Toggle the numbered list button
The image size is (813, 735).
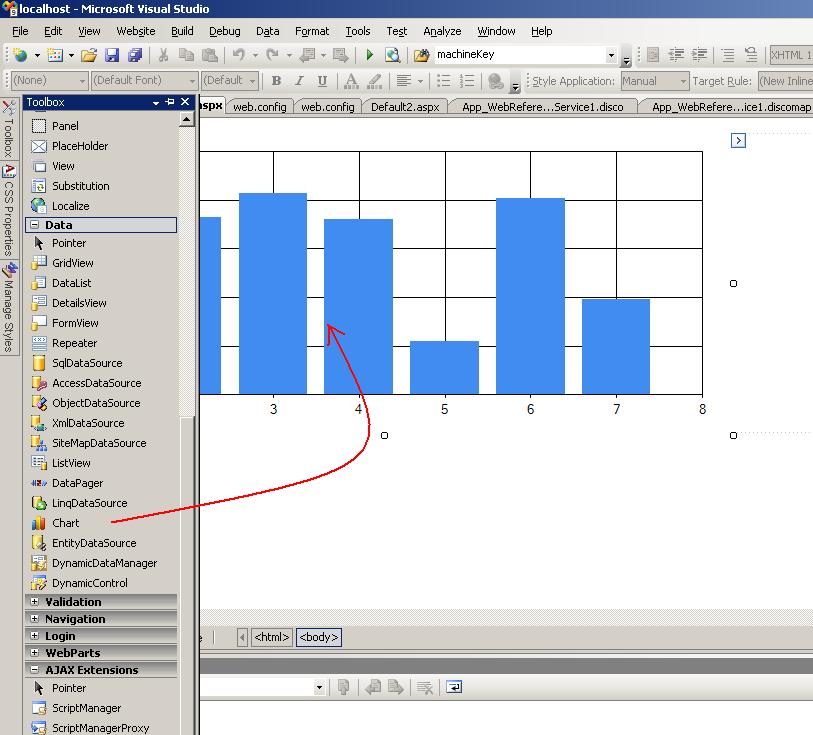(x=467, y=81)
